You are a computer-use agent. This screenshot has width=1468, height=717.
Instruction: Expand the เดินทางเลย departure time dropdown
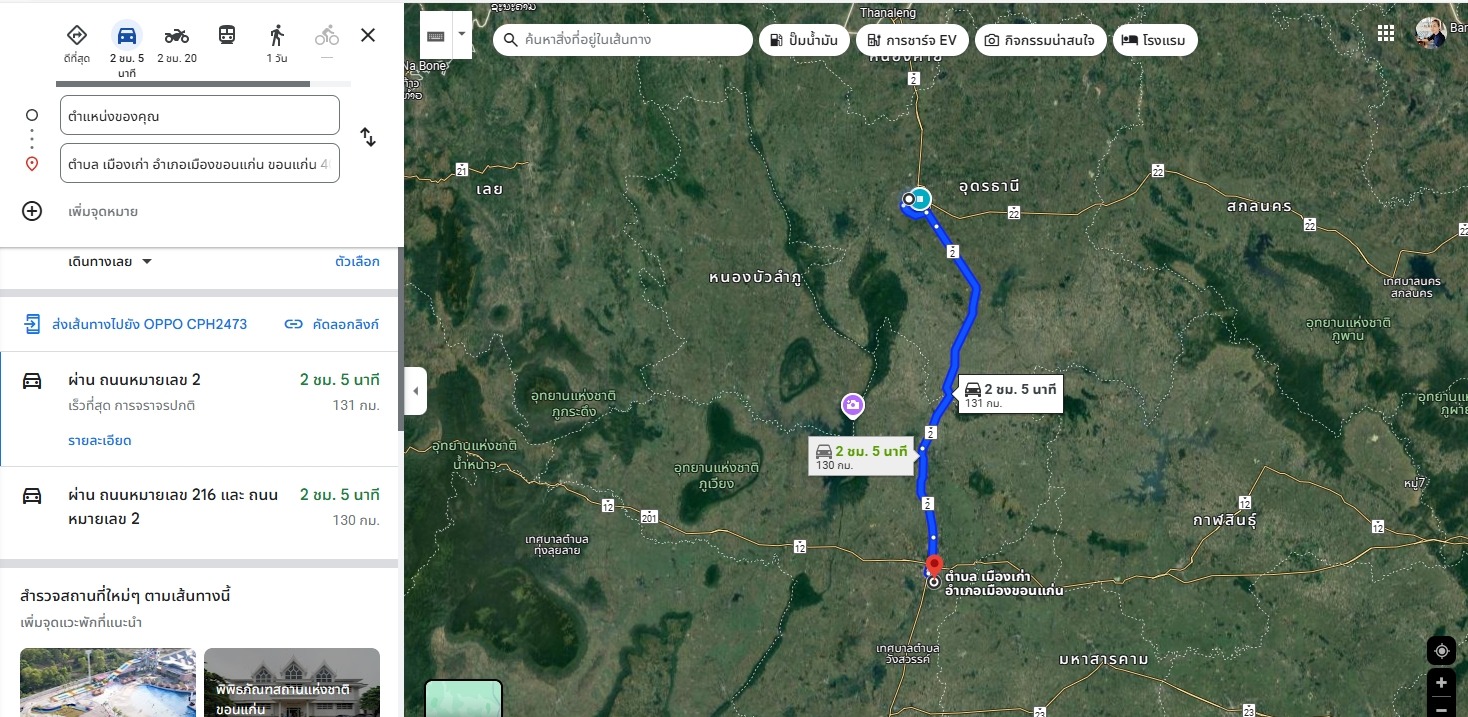(110, 262)
